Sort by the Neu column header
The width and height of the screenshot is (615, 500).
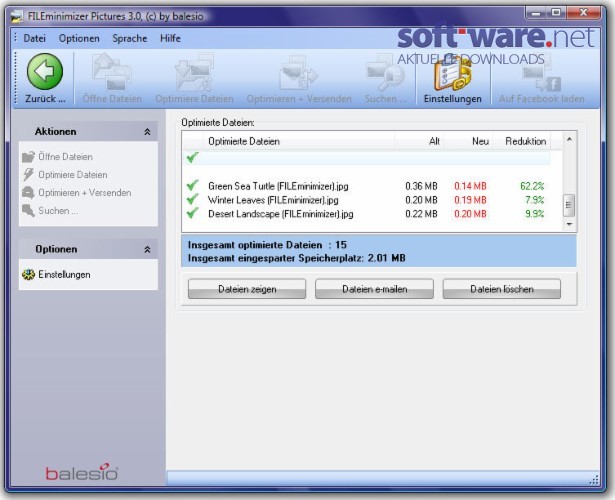468,141
